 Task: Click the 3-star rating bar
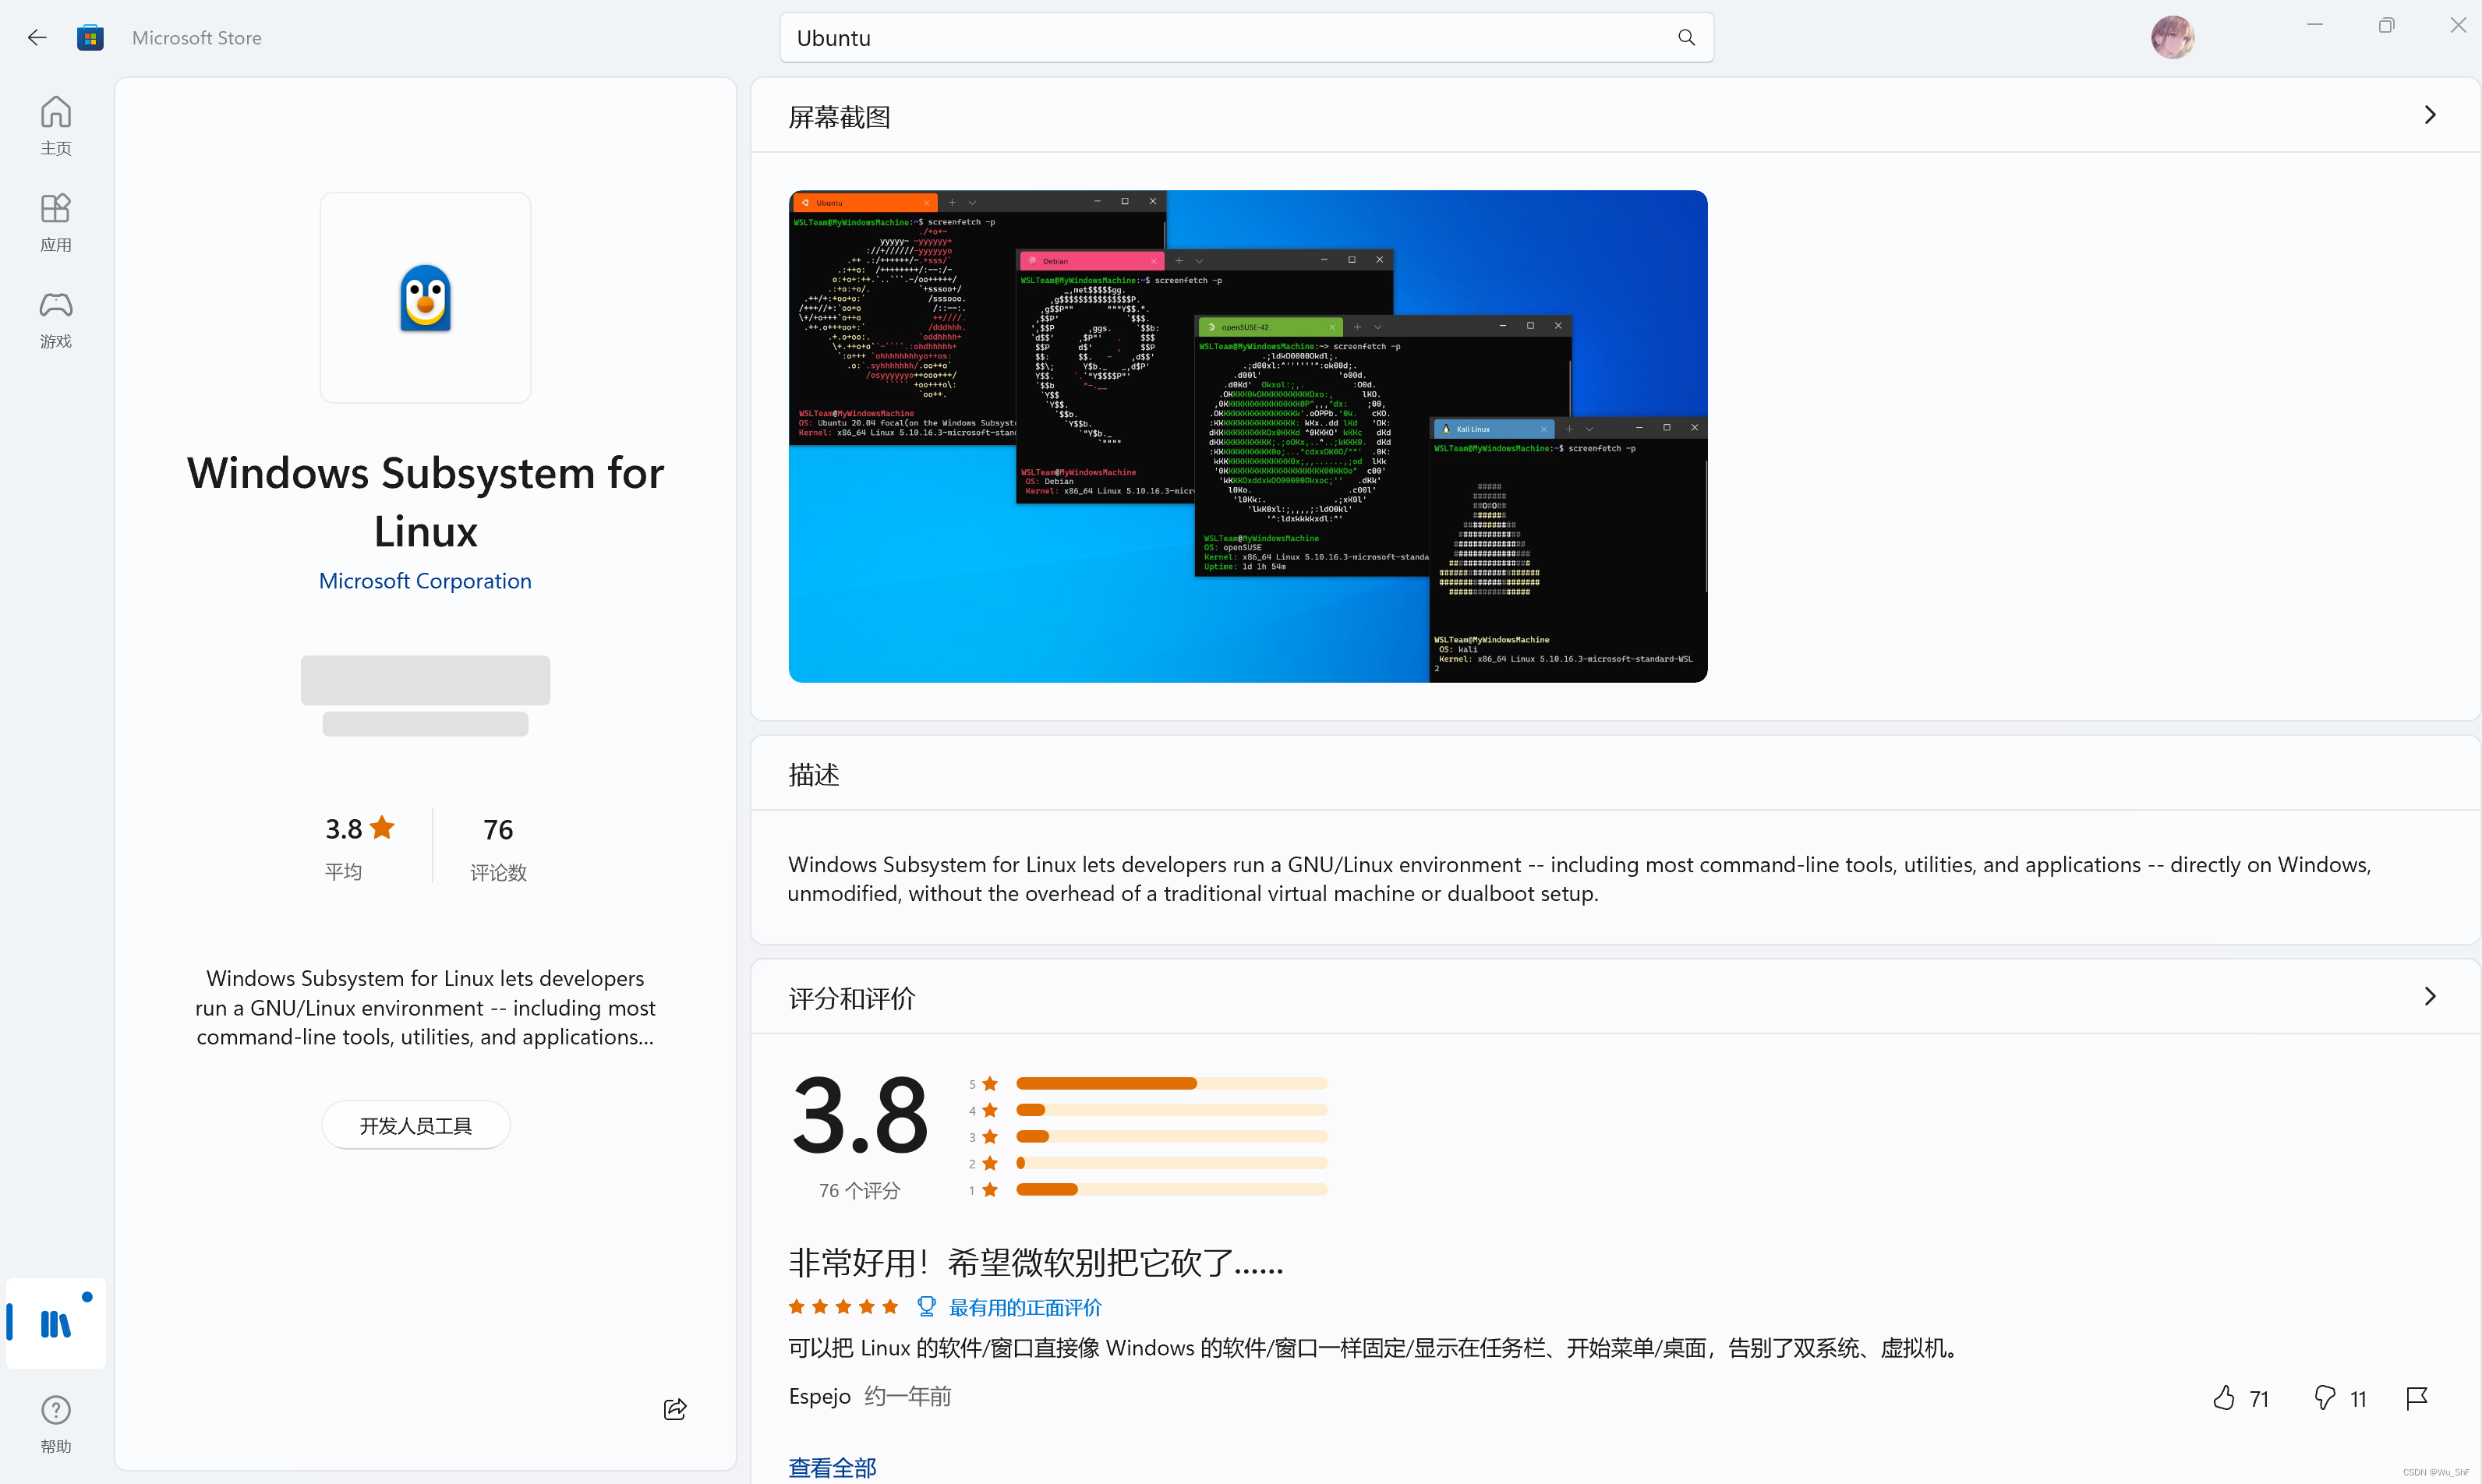tap(1171, 1136)
